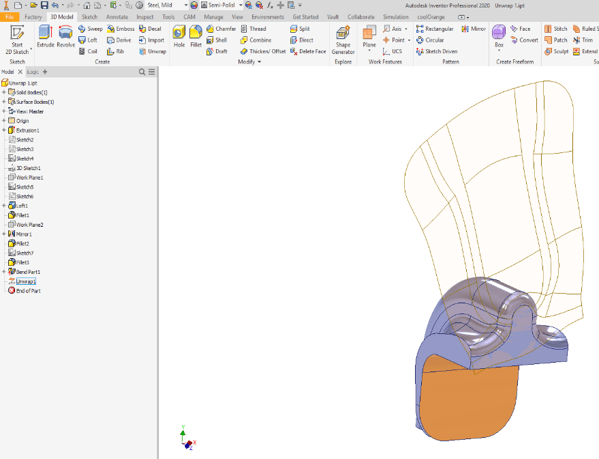Screen dimensions: 599x459
Task: Select the Rib tool
Action: [x=115, y=51]
